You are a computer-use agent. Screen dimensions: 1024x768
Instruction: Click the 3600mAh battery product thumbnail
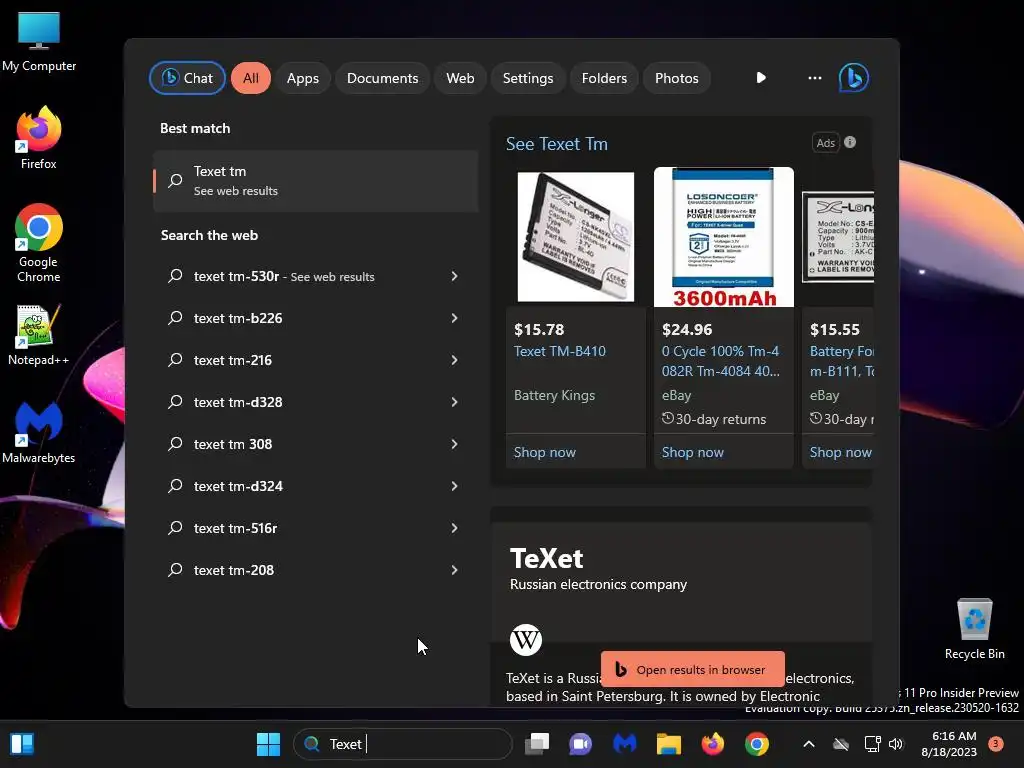coord(724,236)
